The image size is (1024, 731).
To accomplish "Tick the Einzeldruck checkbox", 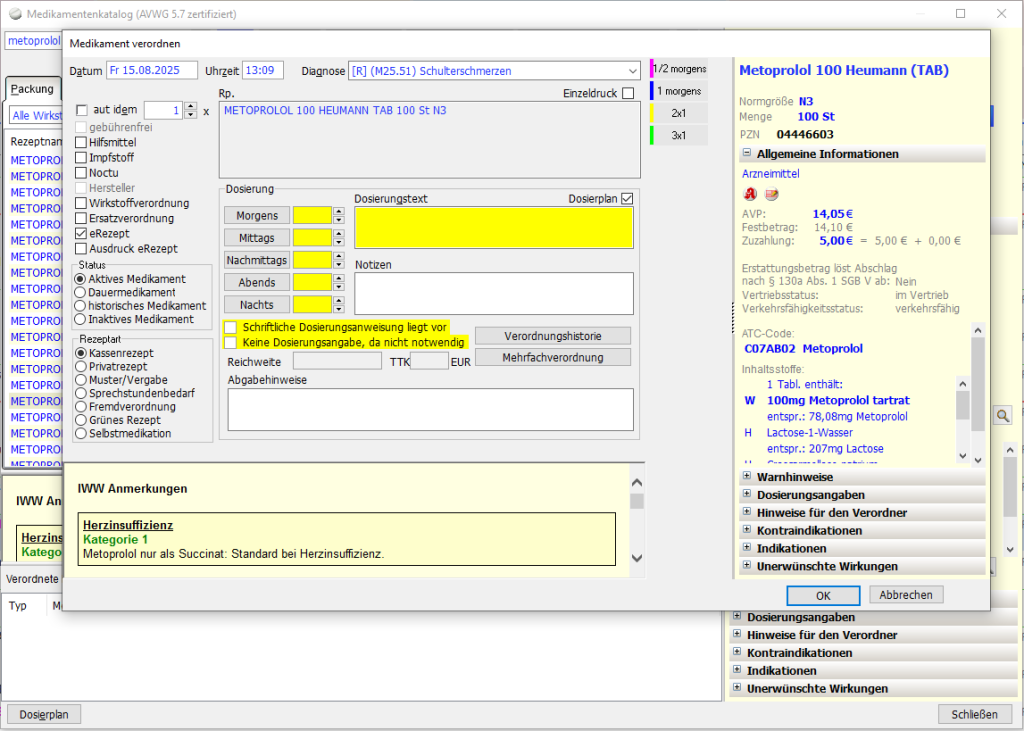I will point(628,93).
